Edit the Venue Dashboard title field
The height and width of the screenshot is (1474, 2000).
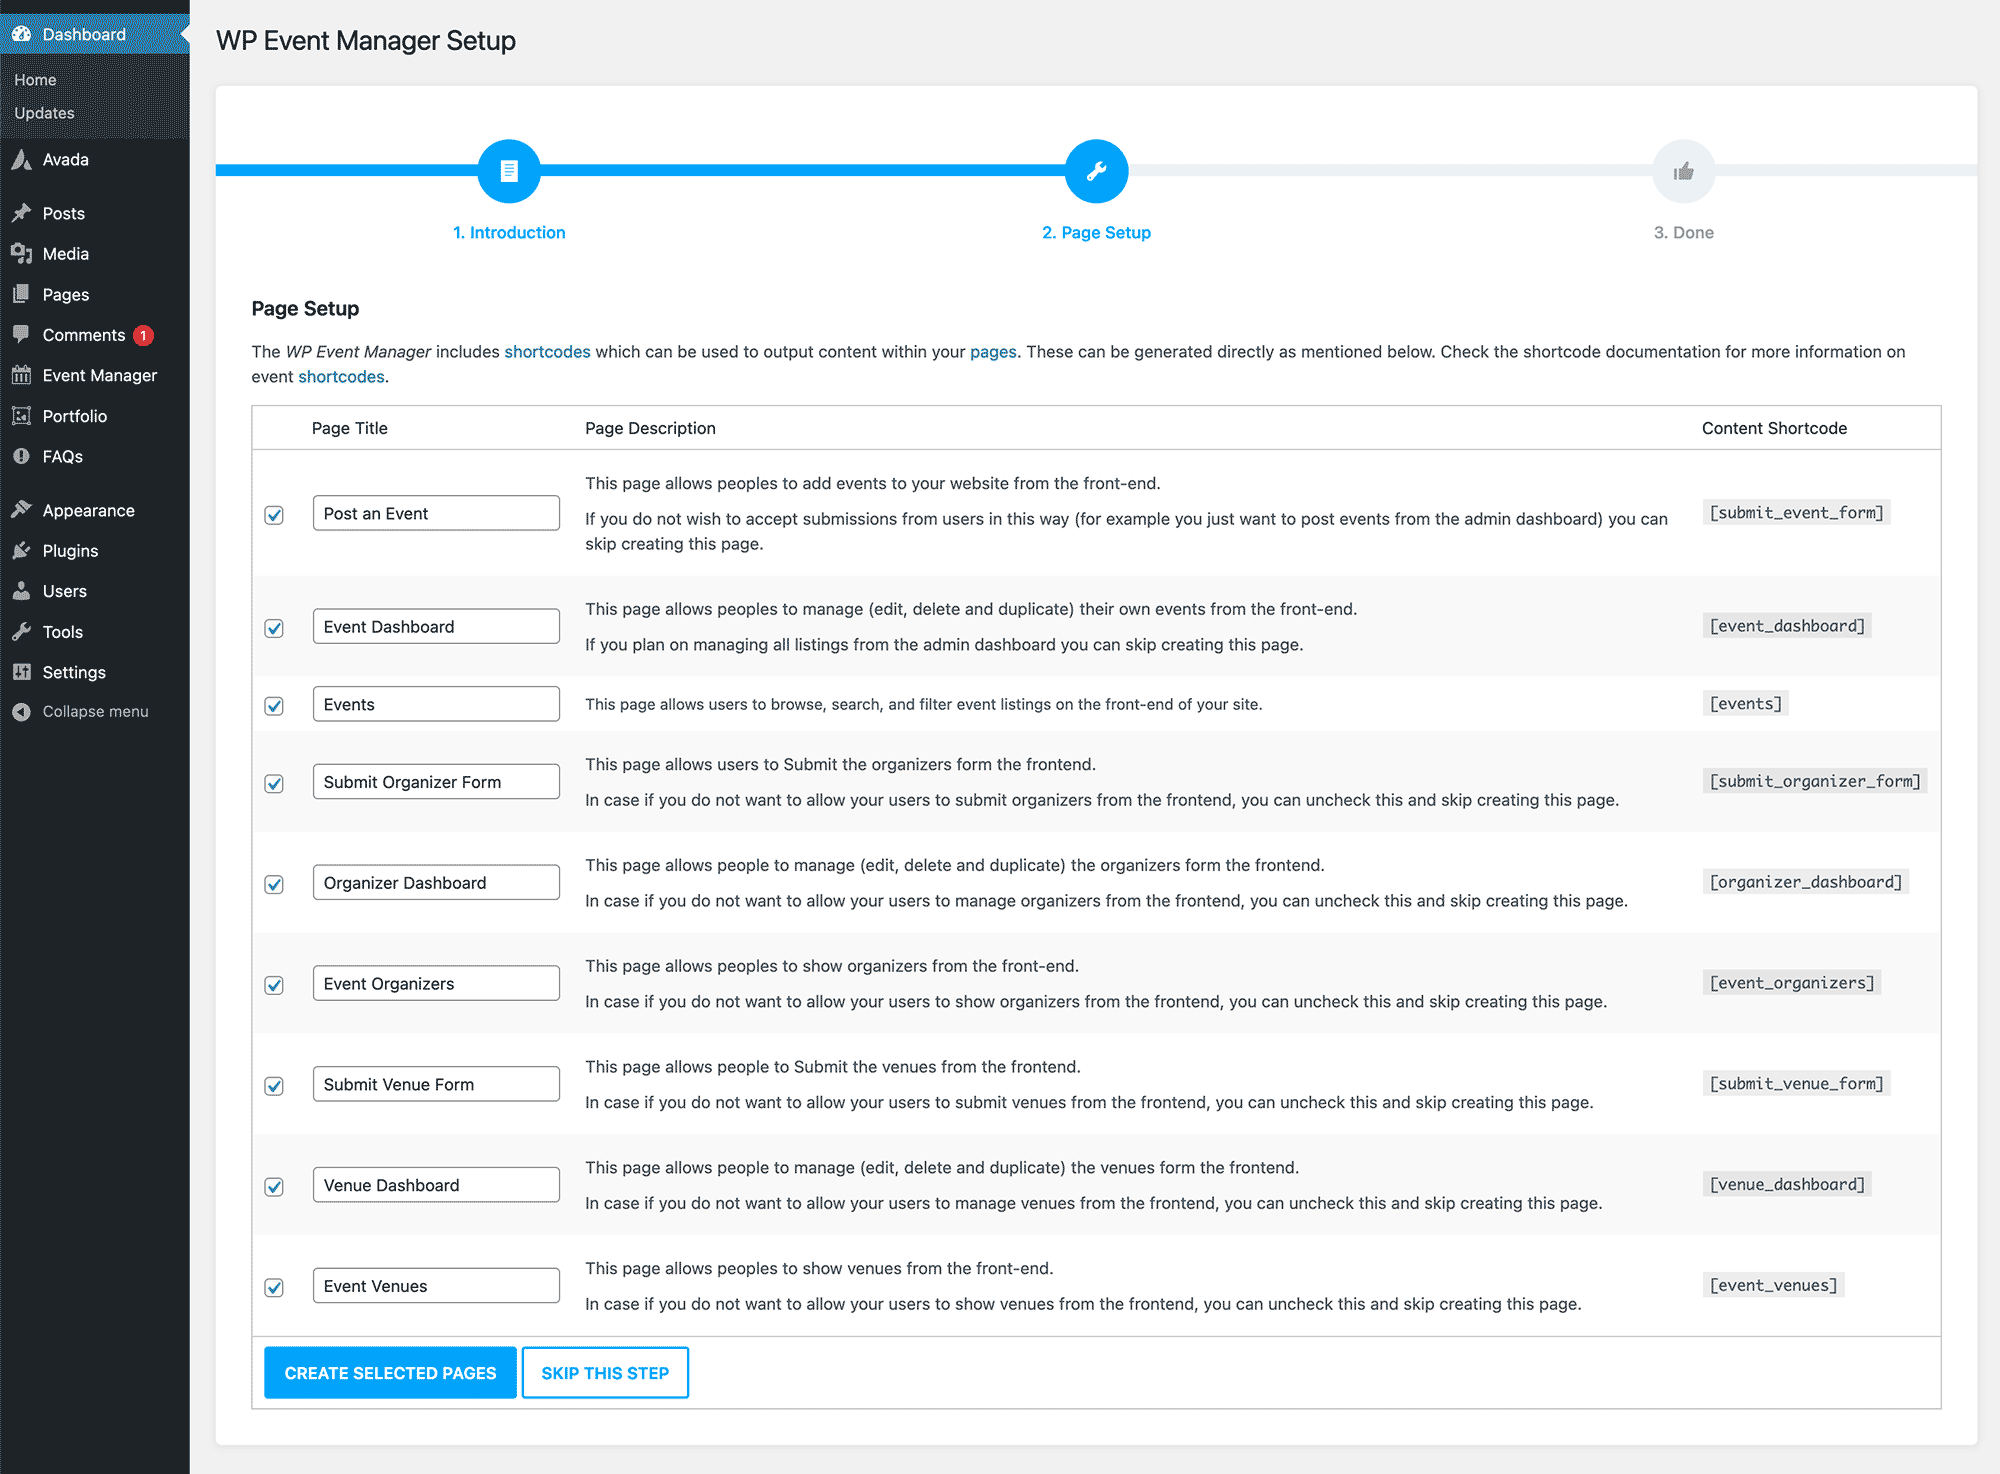click(x=436, y=1185)
